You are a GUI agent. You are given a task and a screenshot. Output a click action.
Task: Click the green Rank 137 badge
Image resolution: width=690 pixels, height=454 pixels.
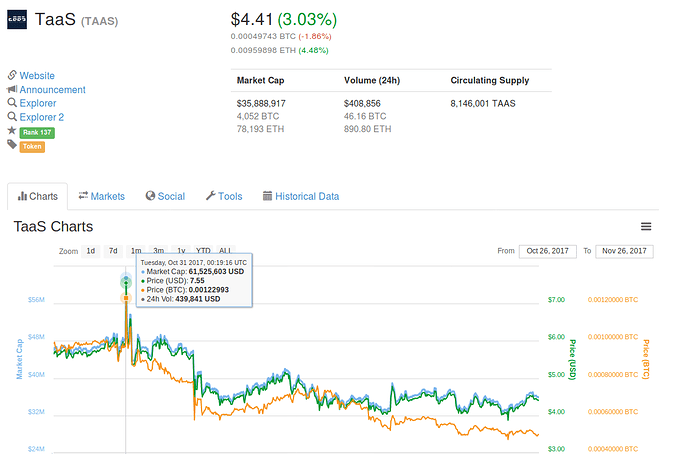click(37, 132)
